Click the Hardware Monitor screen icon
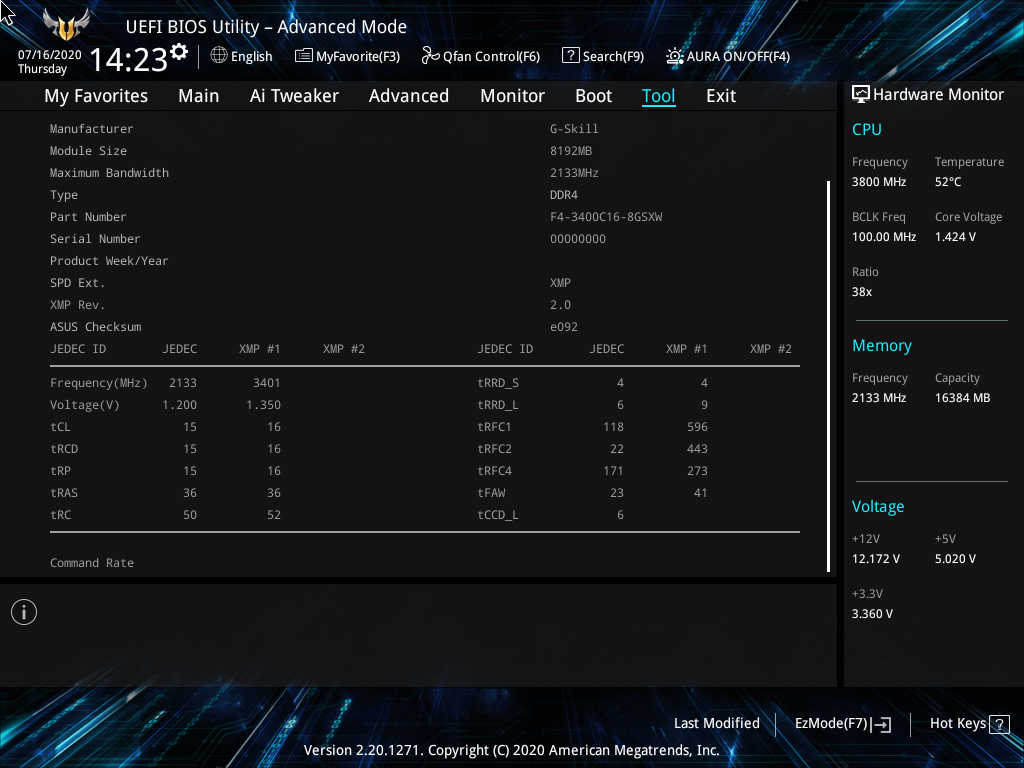This screenshot has height=768, width=1024. 861,95
